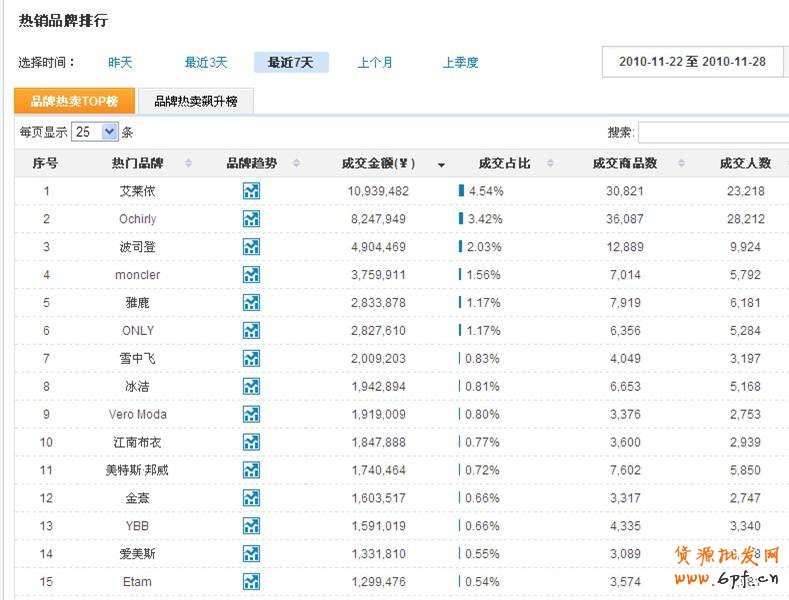Click brand name 雪中飞
789x600 pixels.
pyautogui.click(x=137, y=358)
